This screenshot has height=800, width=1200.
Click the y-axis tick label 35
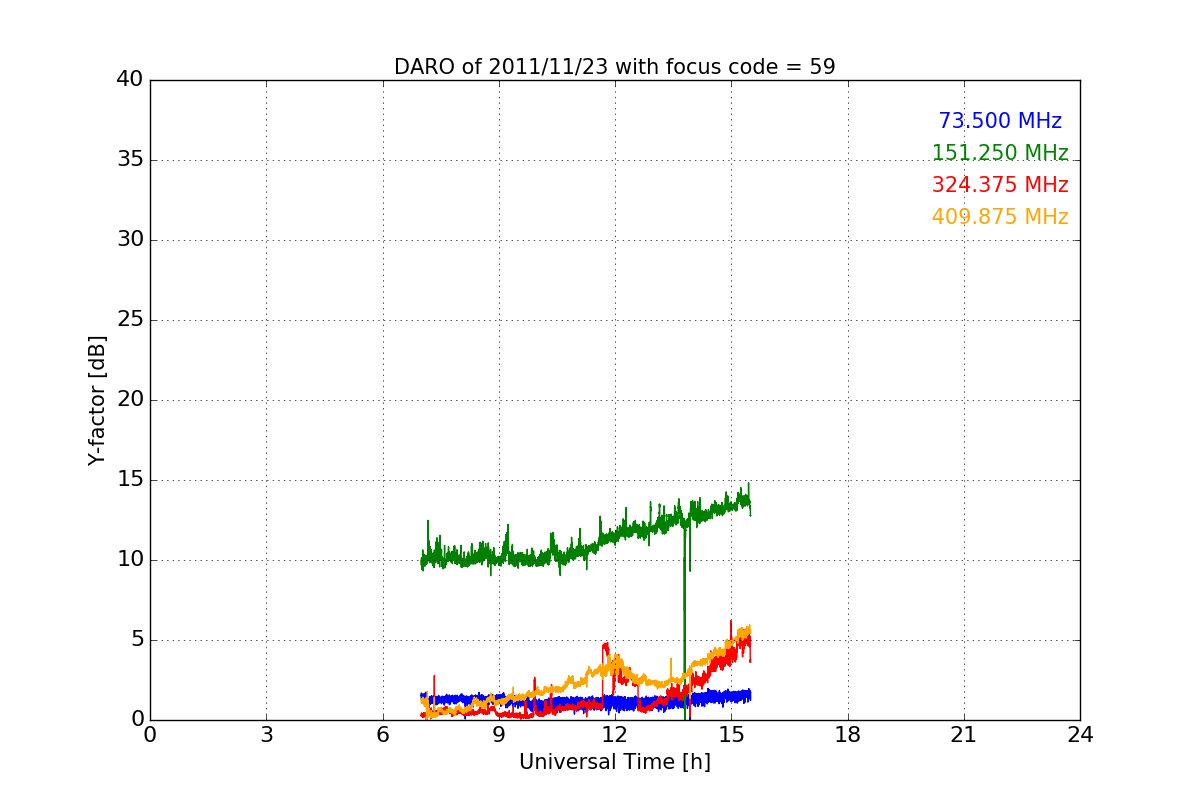tap(130, 160)
